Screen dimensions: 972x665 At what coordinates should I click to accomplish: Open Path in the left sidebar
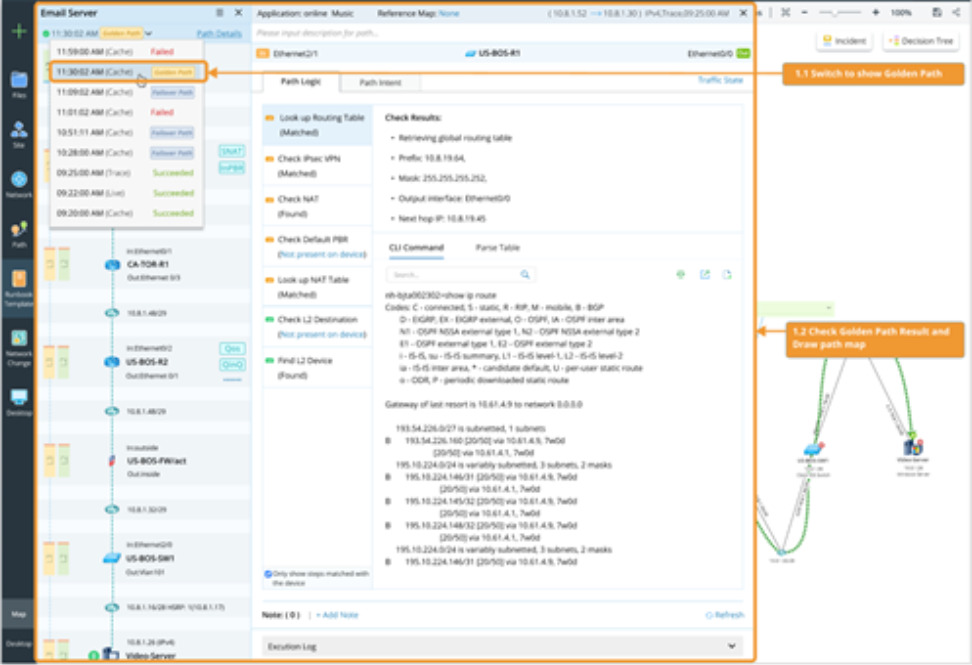click(x=19, y=234)
